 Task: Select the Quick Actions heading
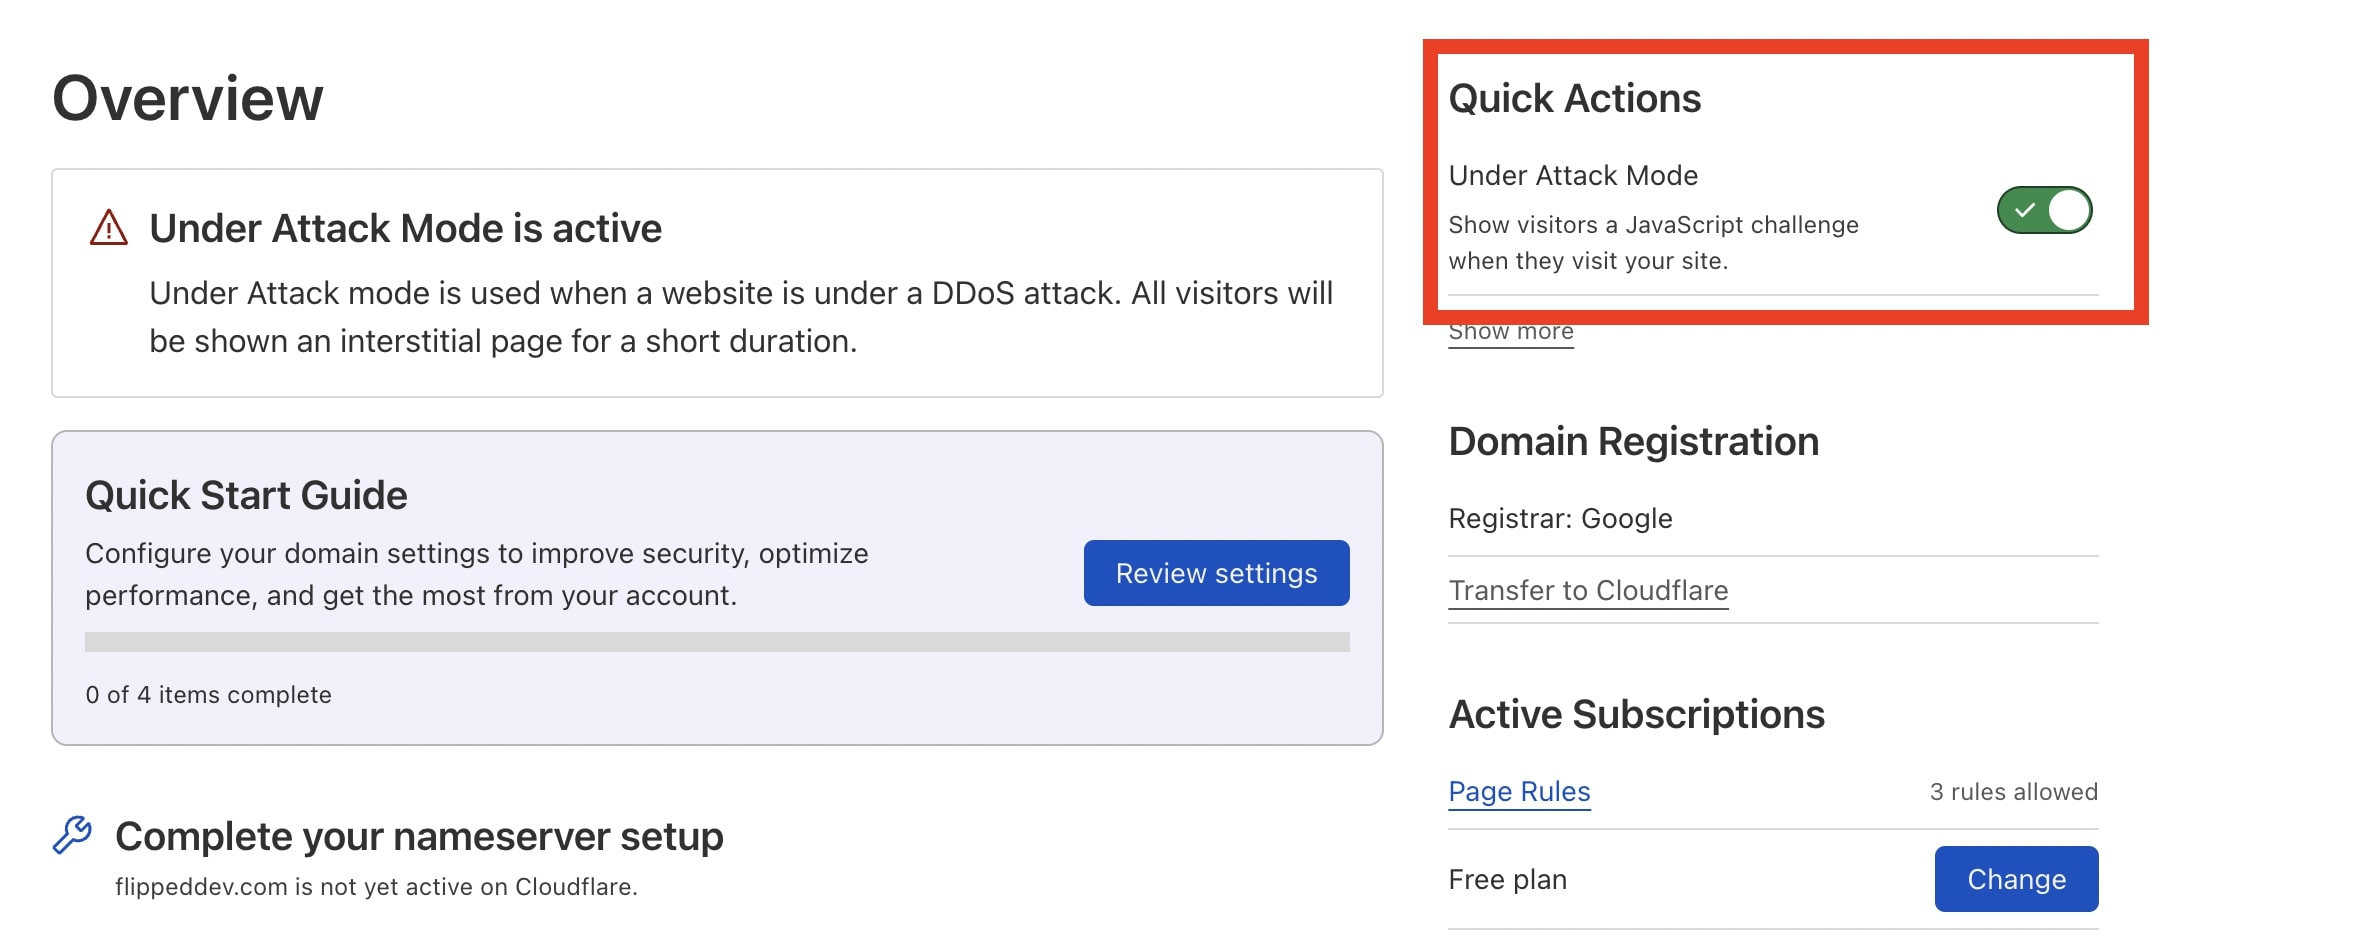click(1574, 98)
